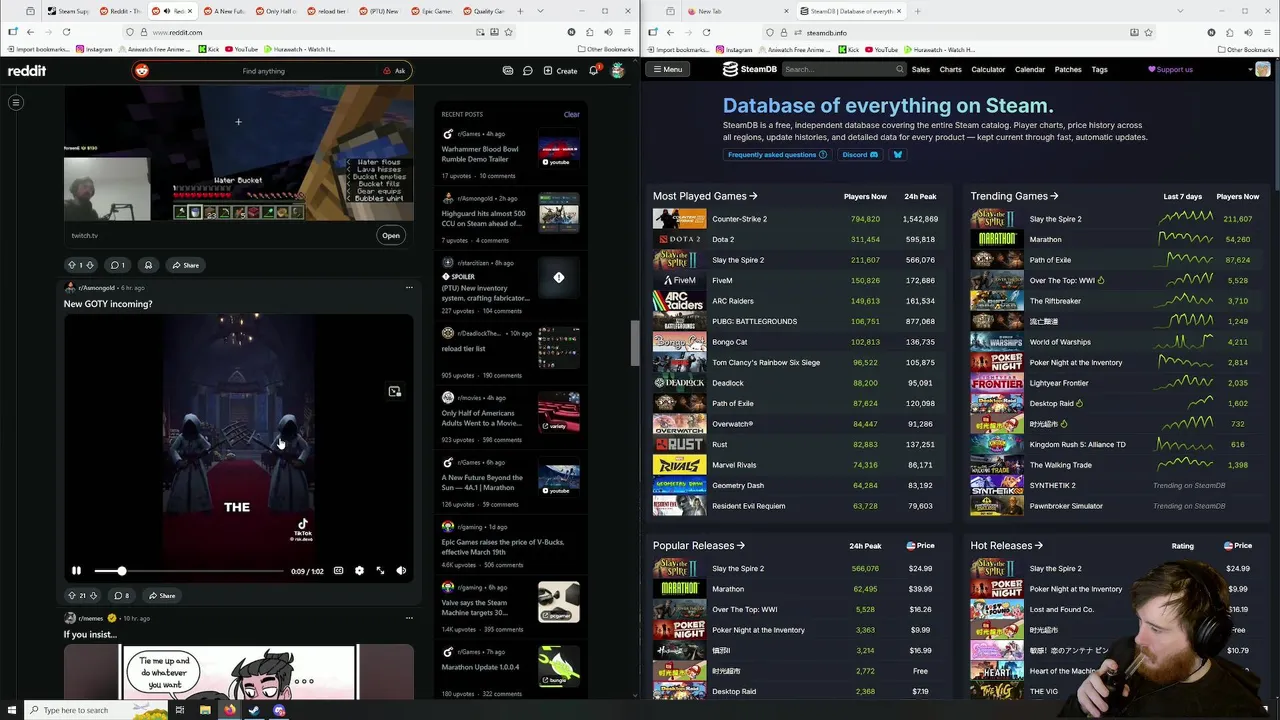This screenshot has height=720, width=1280.
Task: Give an award on the twitch.tv post
Action: 148,265
